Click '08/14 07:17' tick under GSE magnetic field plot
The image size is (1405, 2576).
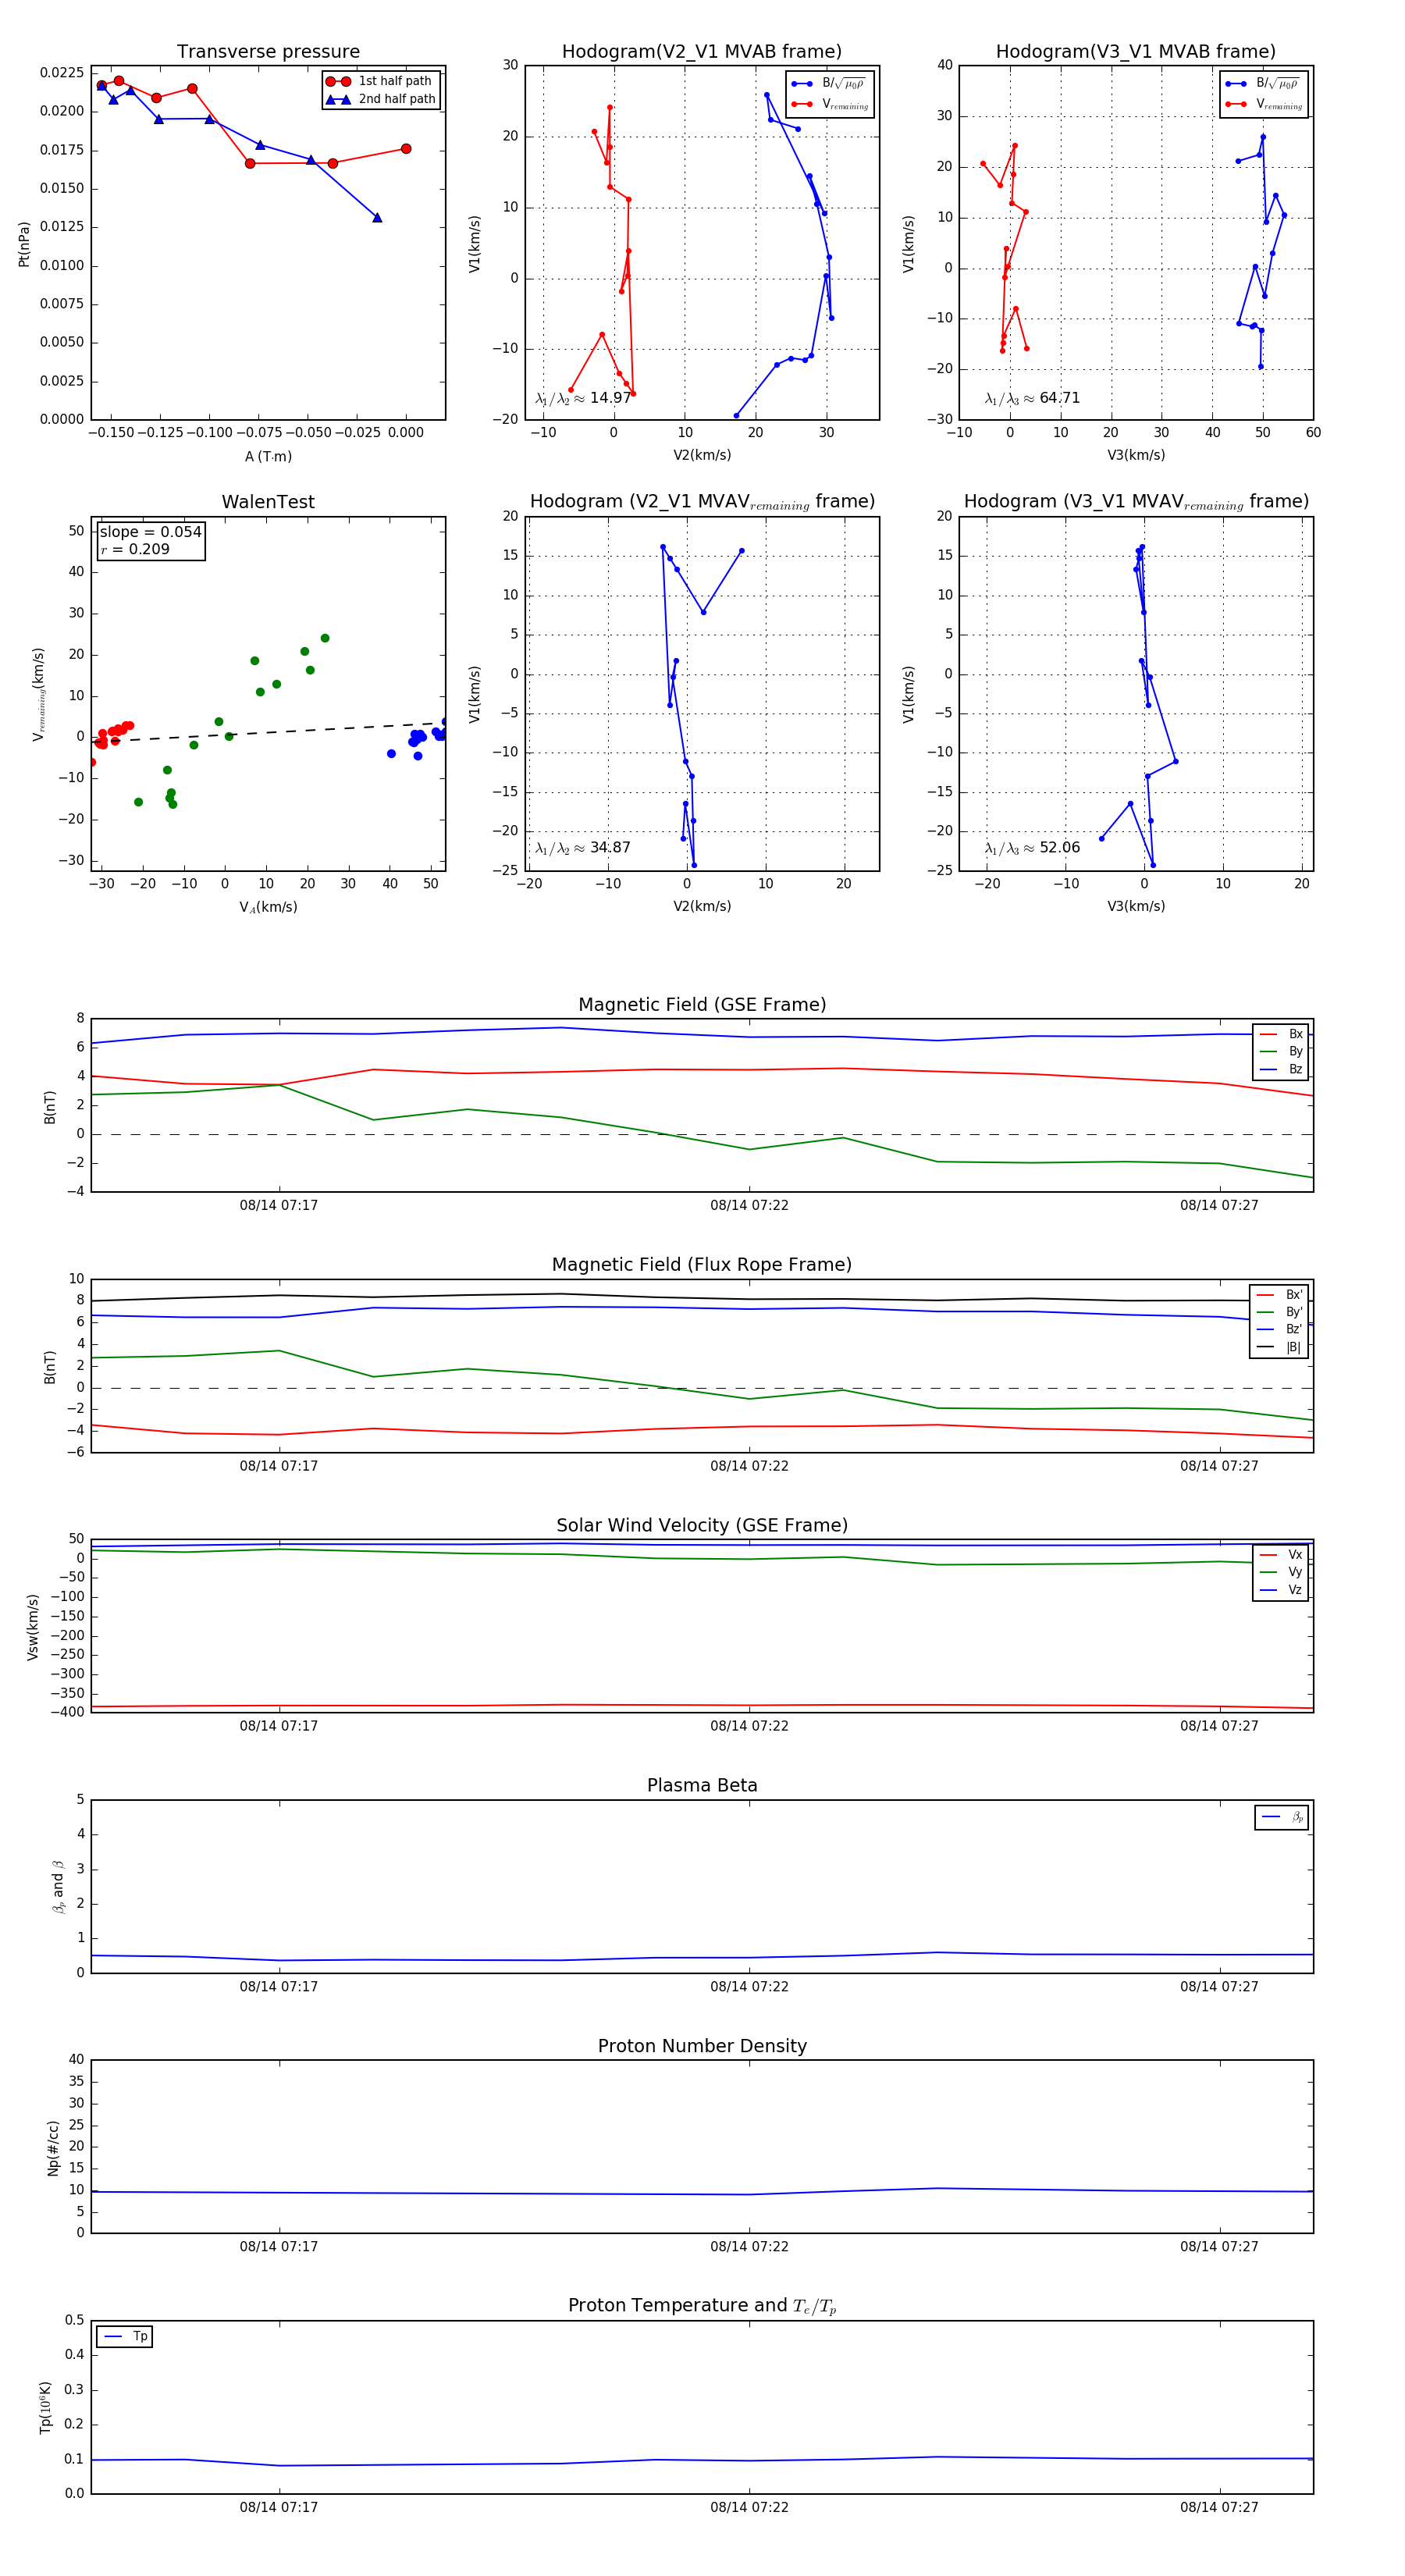279,1205
